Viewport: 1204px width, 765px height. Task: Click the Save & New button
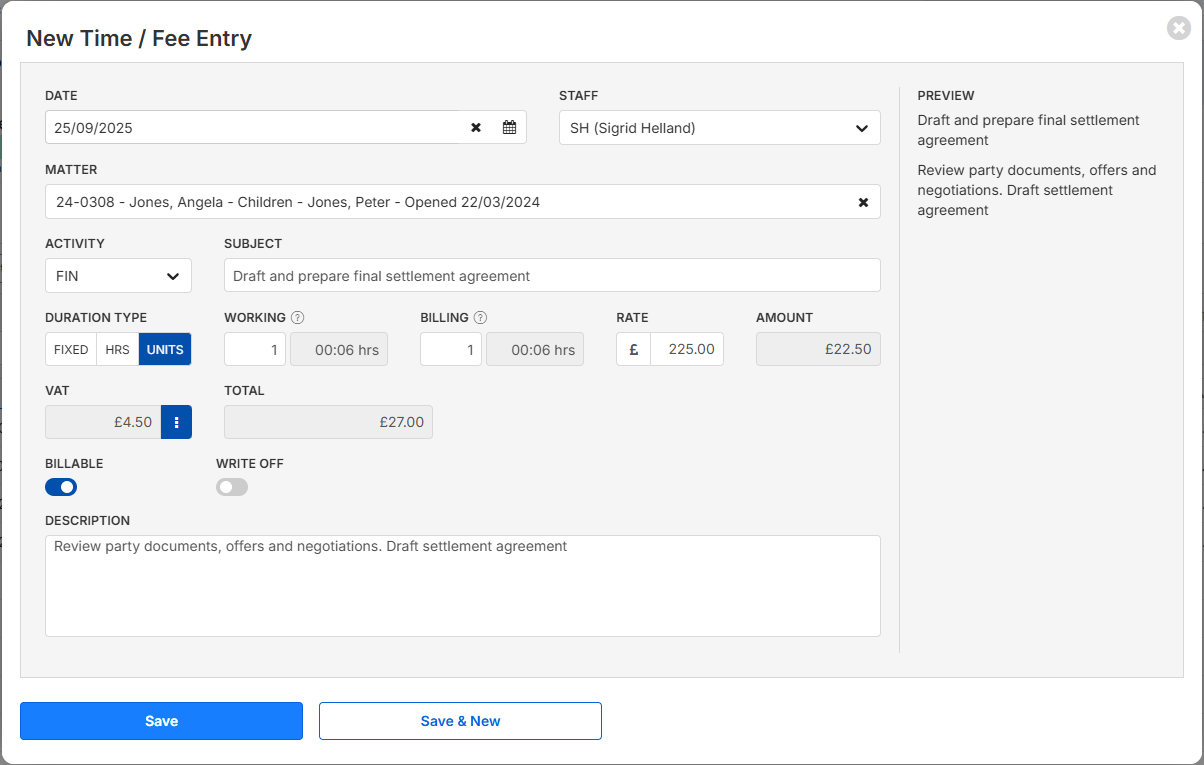[460, 721]
